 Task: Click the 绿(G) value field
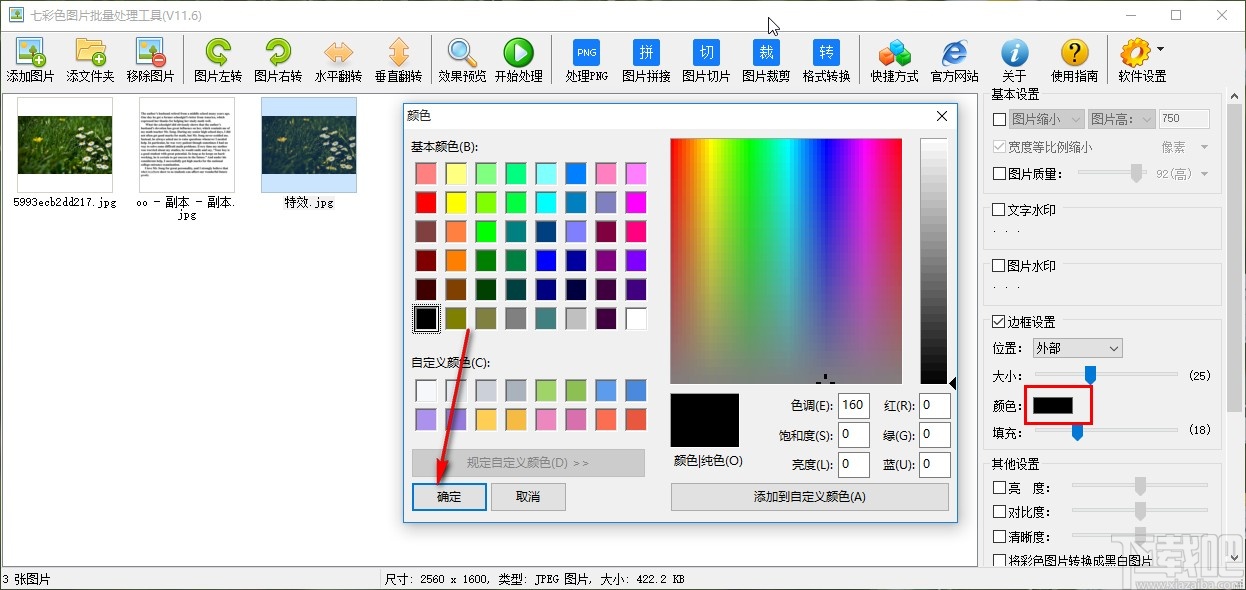[x=936, y=434]
